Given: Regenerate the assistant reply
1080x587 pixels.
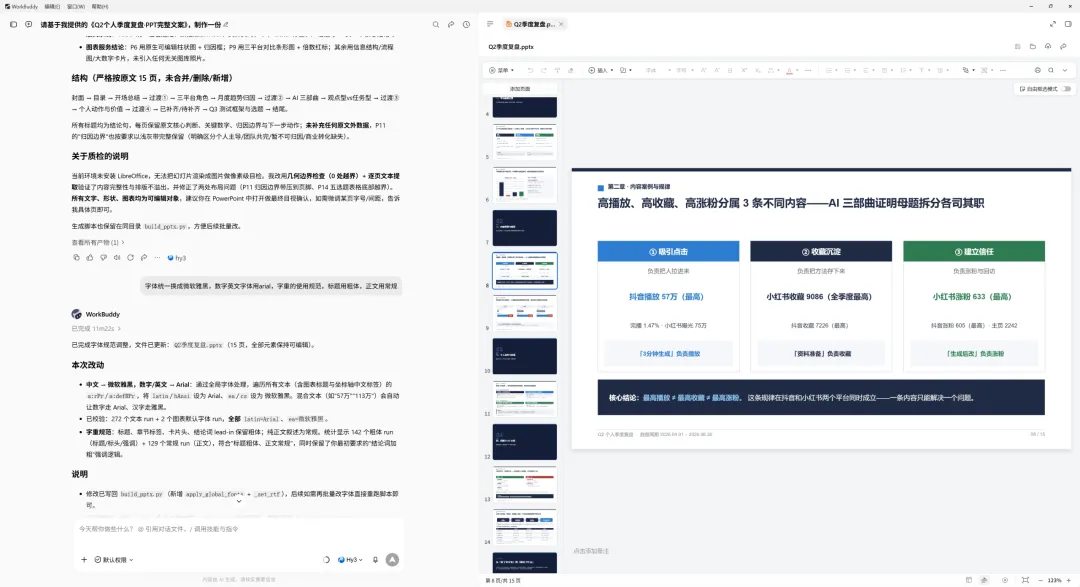Looking at the screenshot, I should click(x=130, y=258).
